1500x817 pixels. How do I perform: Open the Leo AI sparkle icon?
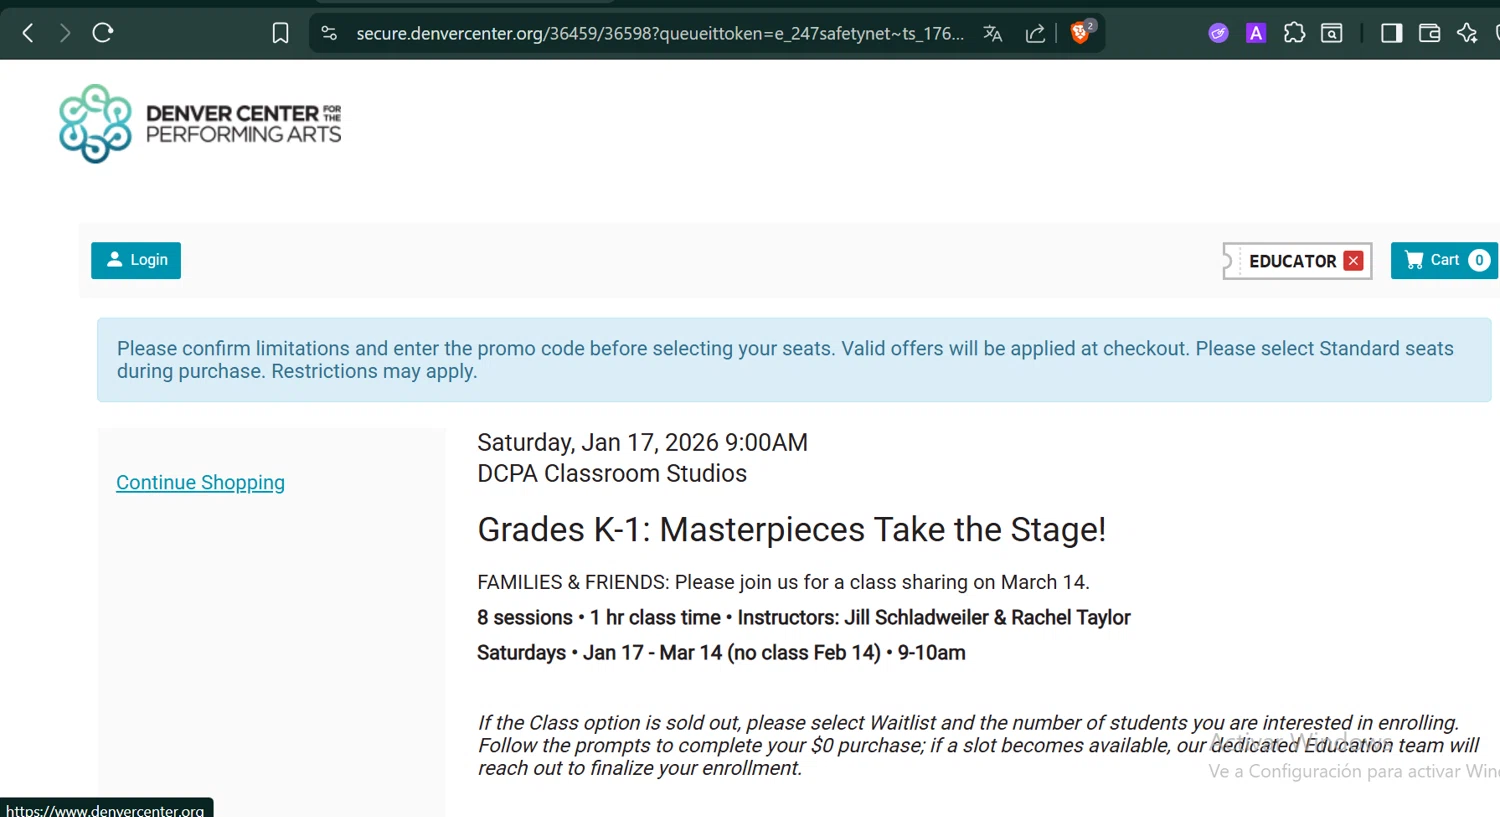1467,33
